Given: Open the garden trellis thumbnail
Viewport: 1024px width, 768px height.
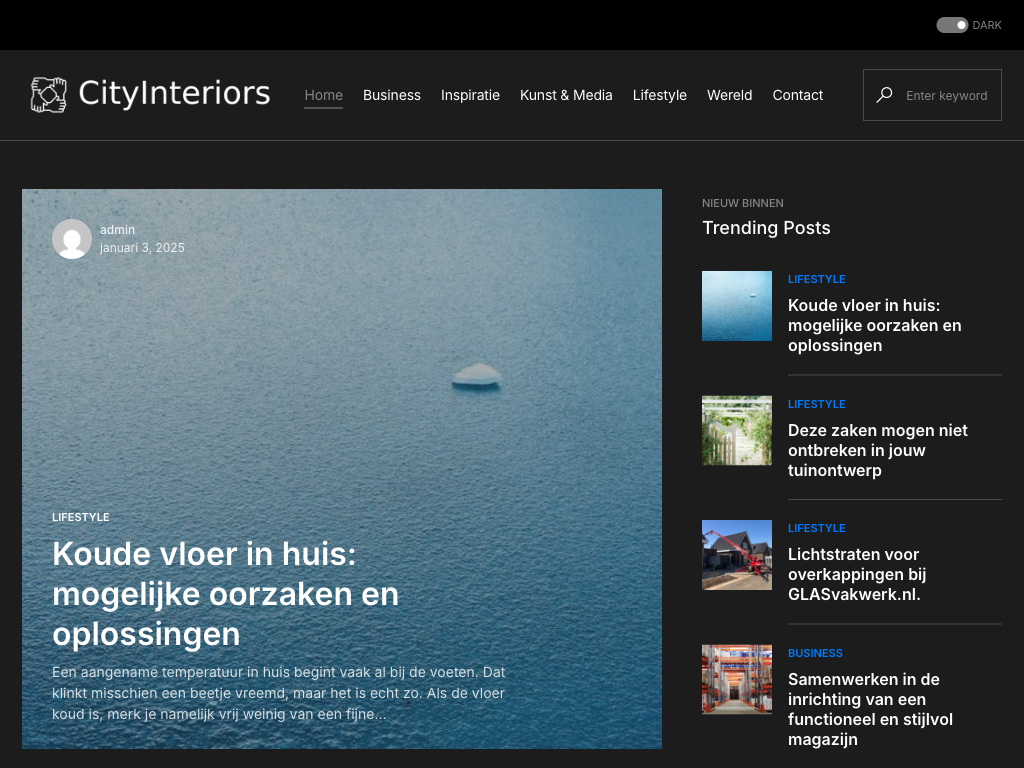Looking at the screenshot, I should click(x=737, y=431).
